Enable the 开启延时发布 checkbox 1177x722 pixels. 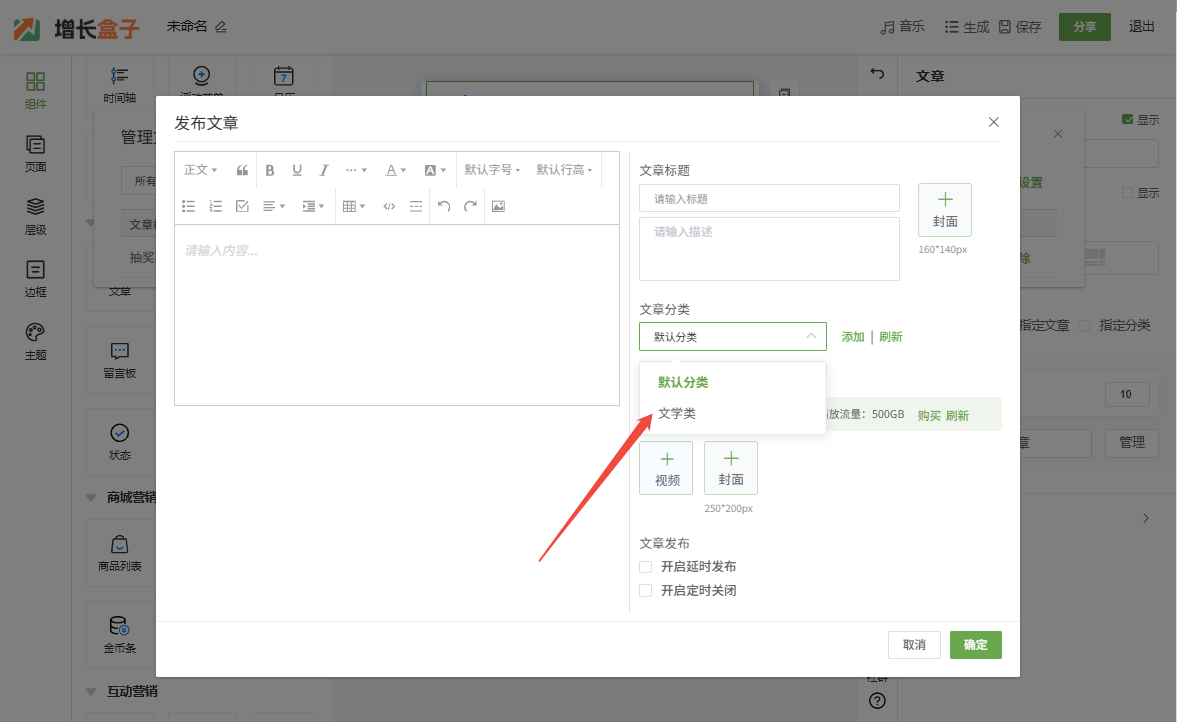click(646, 567)
